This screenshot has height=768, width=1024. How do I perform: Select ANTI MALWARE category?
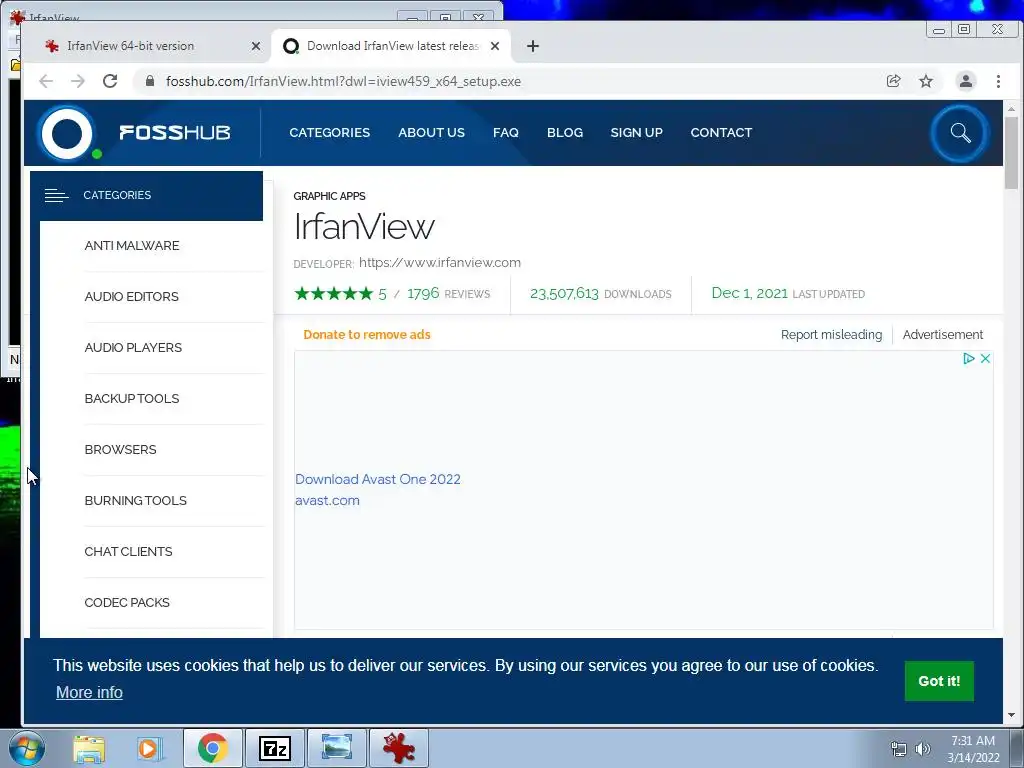[132, 246]
